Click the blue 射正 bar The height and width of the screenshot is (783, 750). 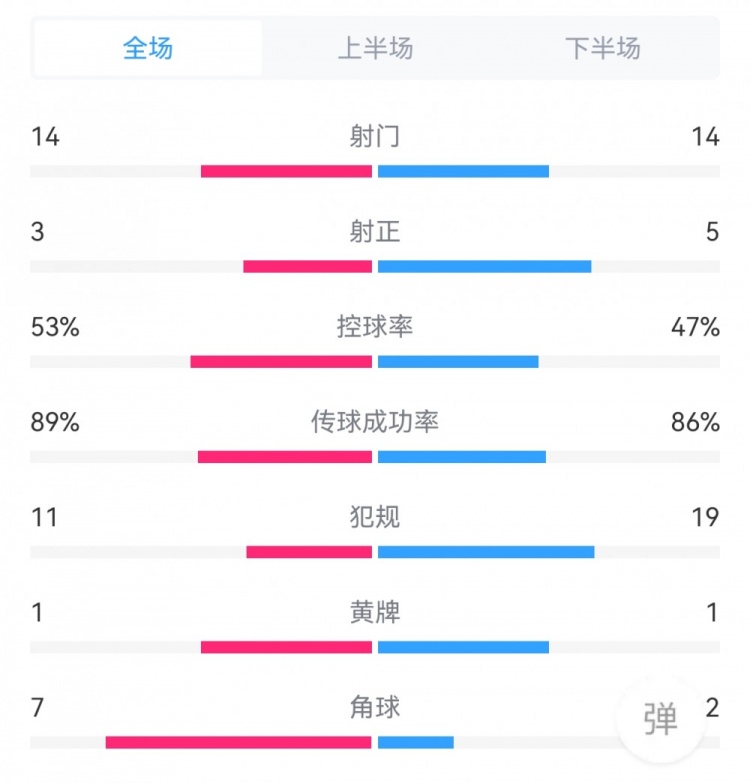(484, 267)
